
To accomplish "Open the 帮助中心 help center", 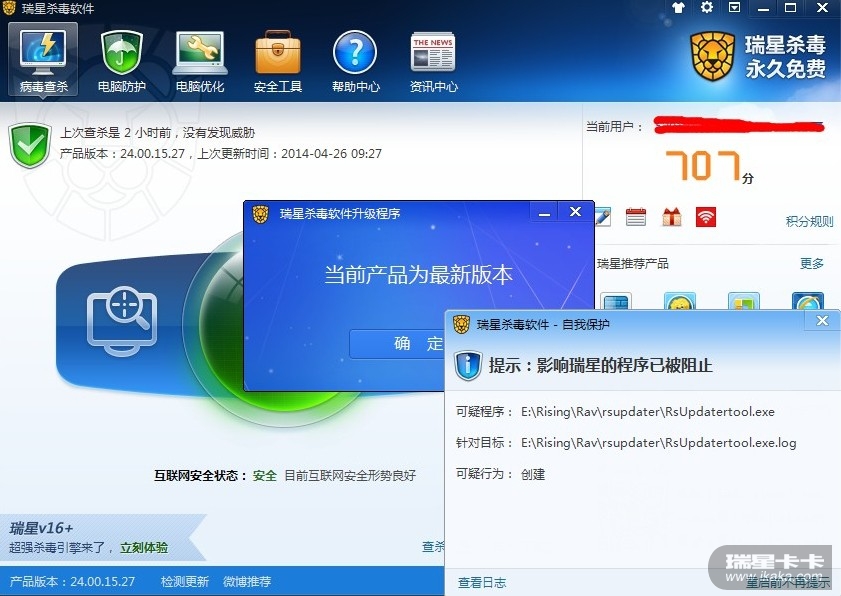I will (x=356, y=61).
